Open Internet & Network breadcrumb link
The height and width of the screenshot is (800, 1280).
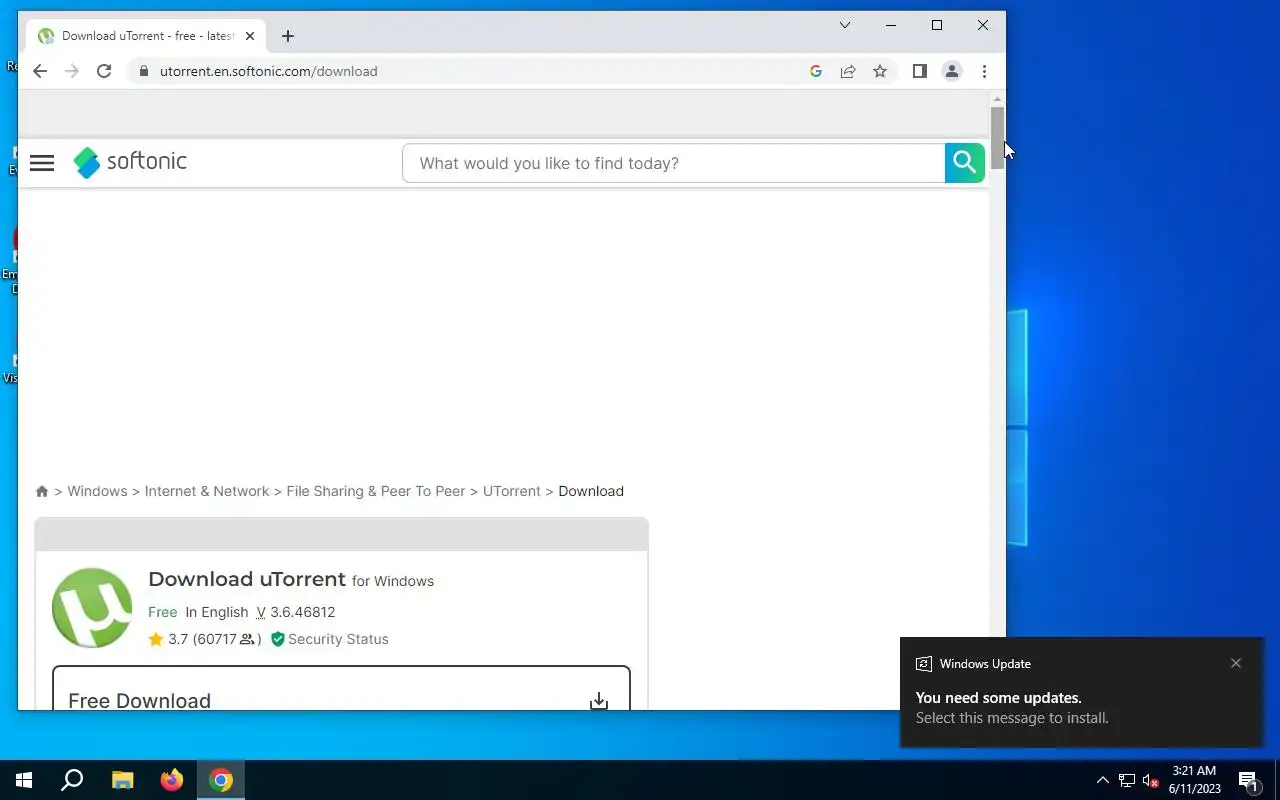click(207, 491)
